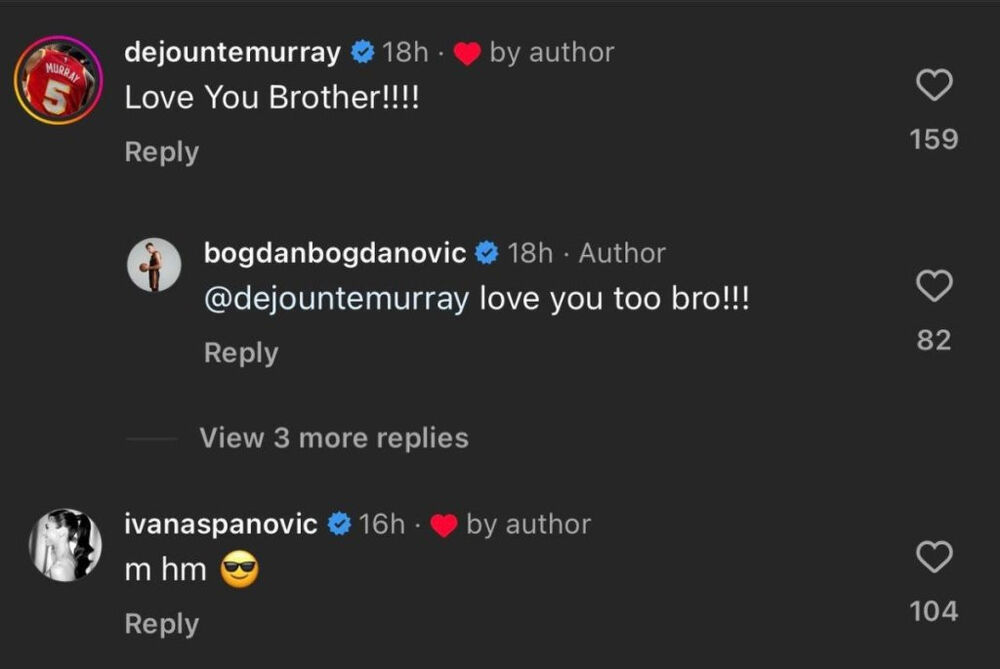Open dejountemurray's profile picture

[x=58, y=80]
